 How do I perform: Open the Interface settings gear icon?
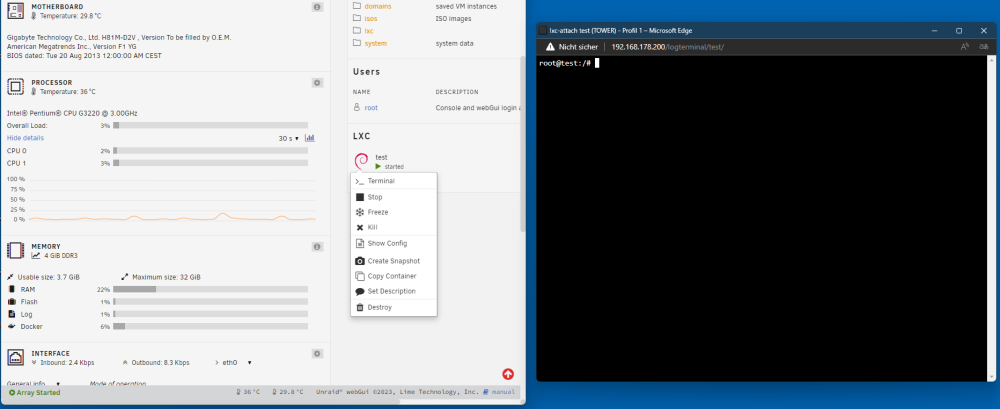[317, 353]
